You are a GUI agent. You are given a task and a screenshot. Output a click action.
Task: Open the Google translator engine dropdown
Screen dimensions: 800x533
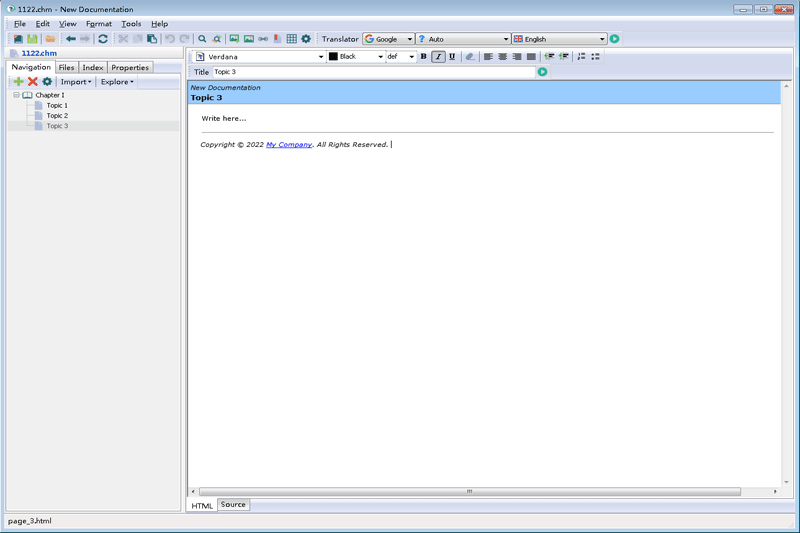[388, 39]
